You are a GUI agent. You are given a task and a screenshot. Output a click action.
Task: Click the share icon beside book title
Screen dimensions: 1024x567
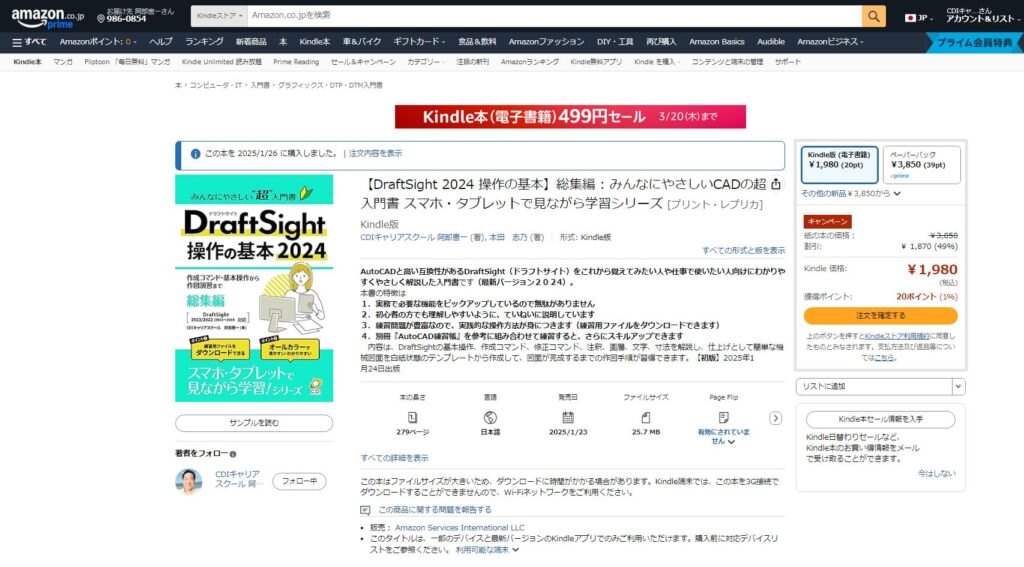click(776, 185)
